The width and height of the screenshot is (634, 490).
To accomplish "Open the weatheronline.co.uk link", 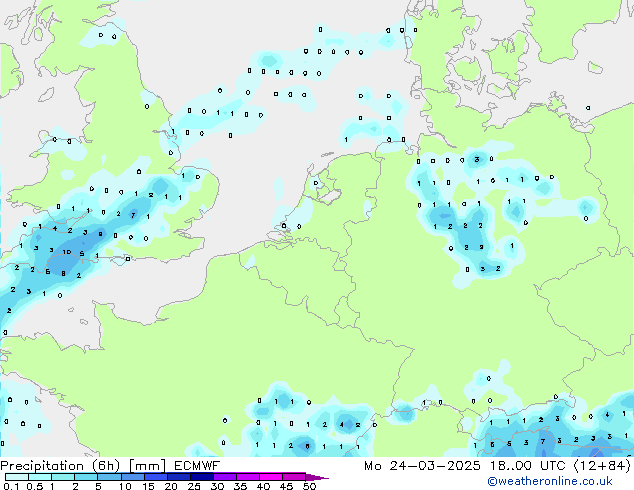I will coord(550,481).
